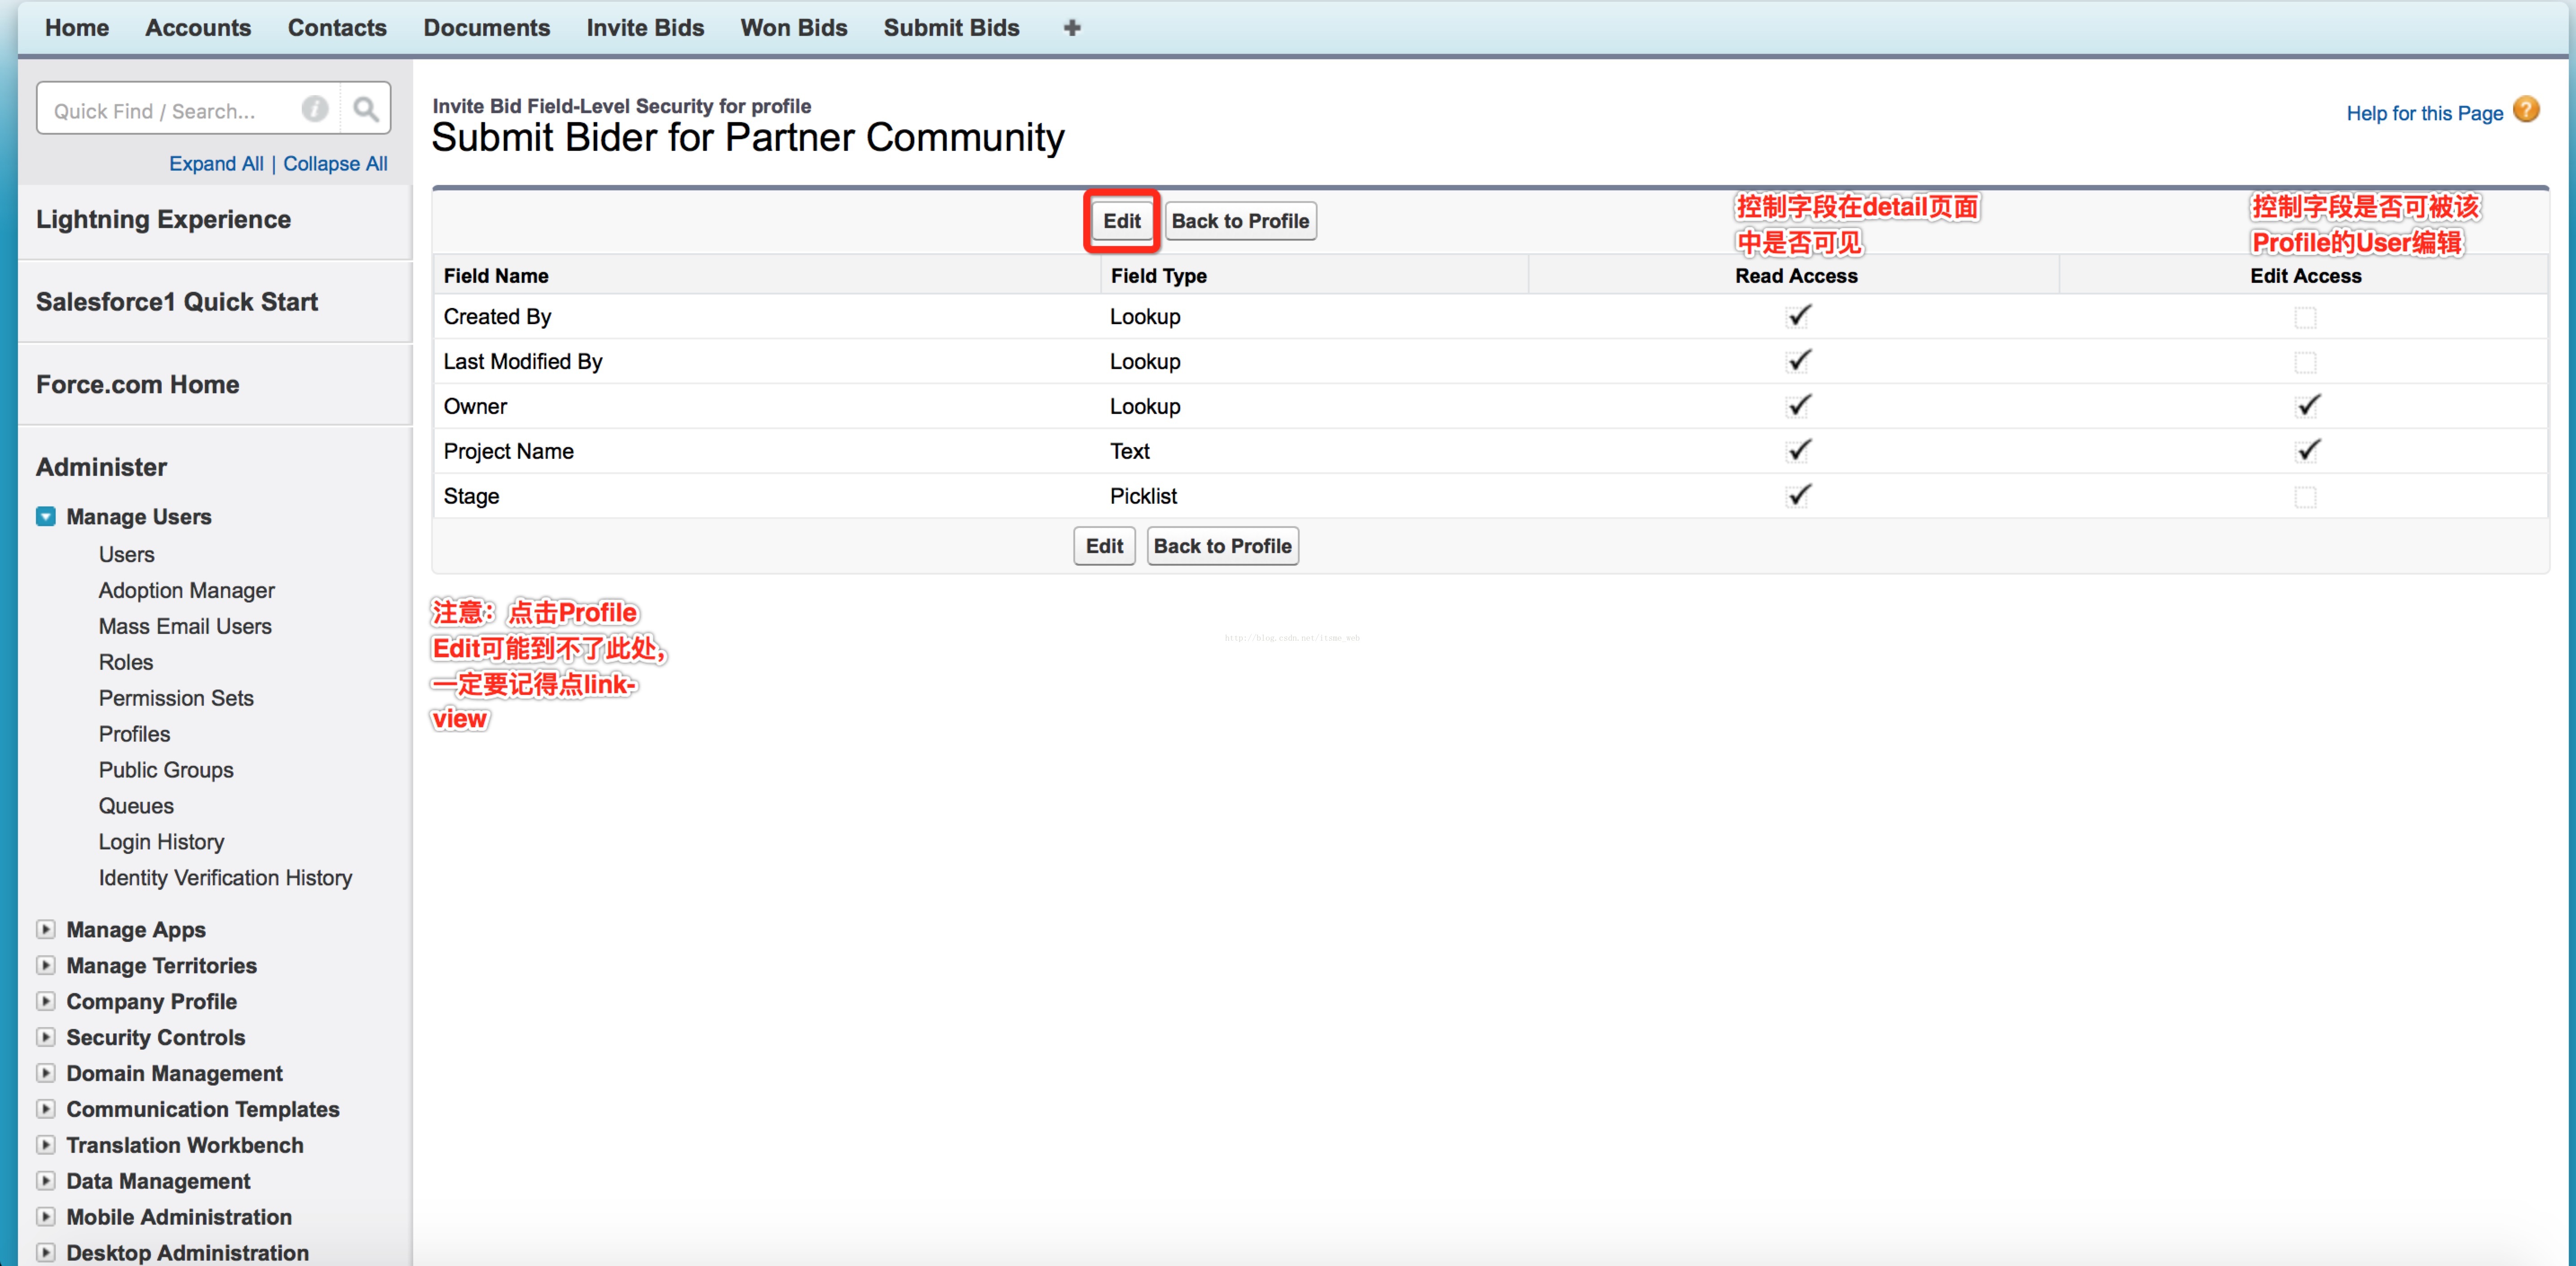2576x1266 pixels.
Task: Expand the Domain Management section
Action: pyautogui.click(x=46, y=1073)
